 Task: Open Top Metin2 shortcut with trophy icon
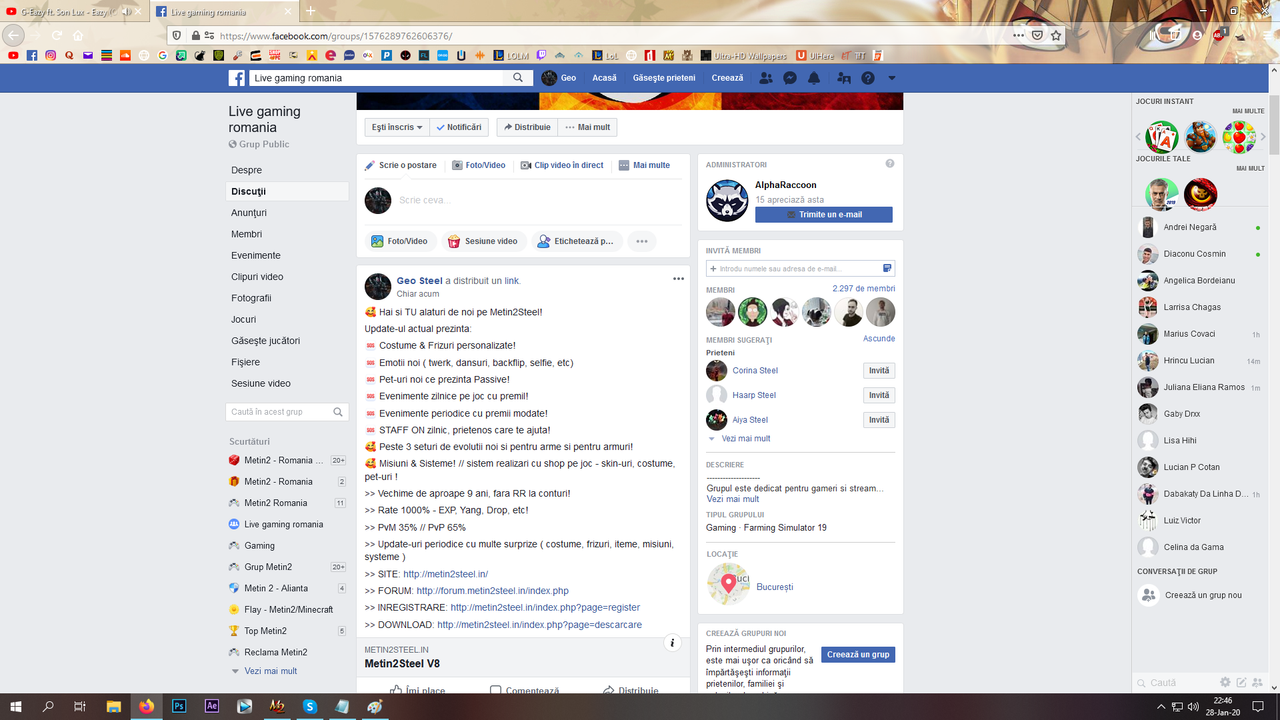coord(265,631)
